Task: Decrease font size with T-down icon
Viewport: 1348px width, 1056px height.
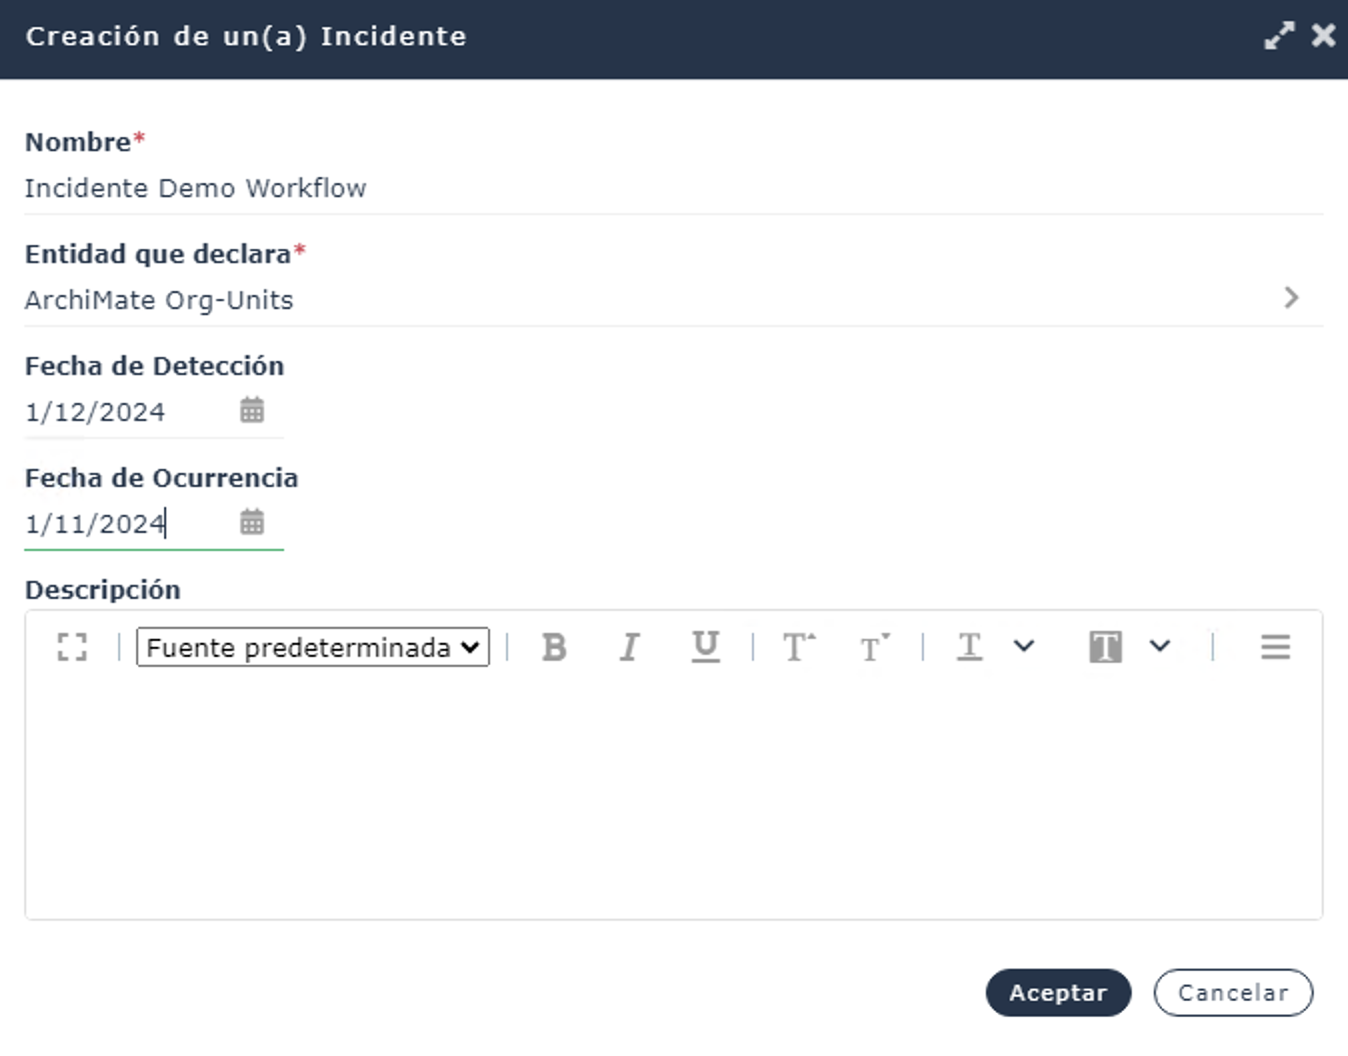Action: pyautogui.click(x=874, y=647)
